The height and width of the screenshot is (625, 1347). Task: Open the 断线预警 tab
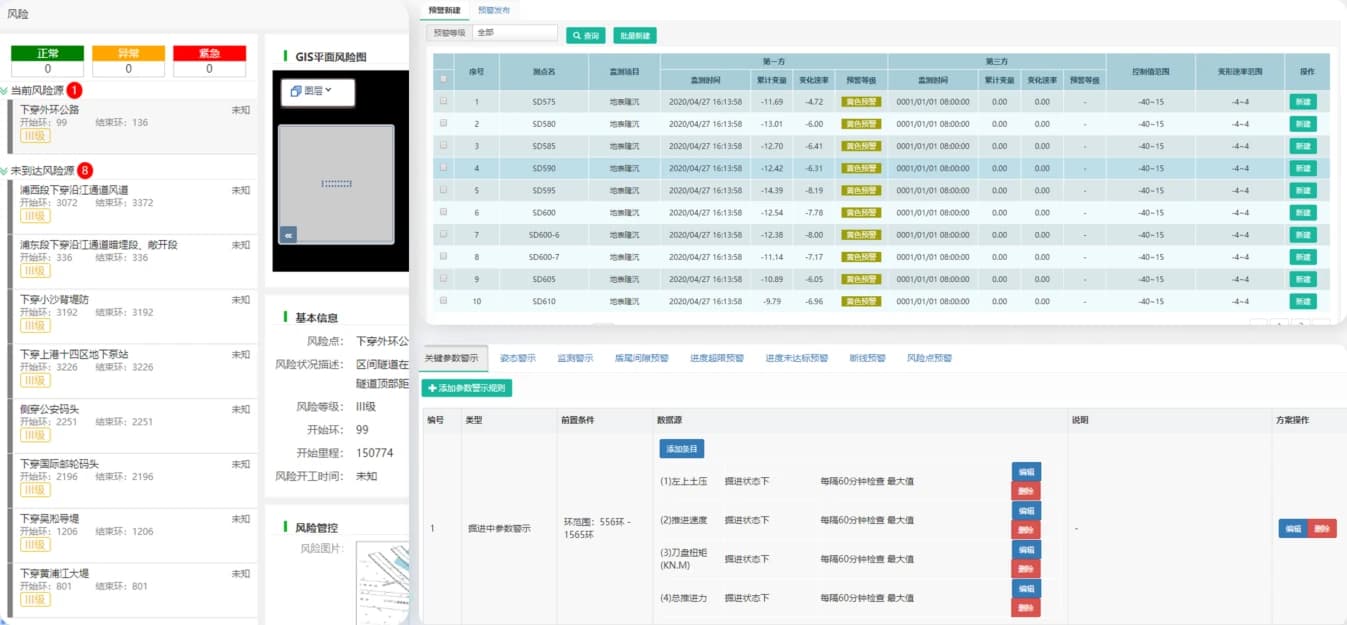(x=867, y=358)
